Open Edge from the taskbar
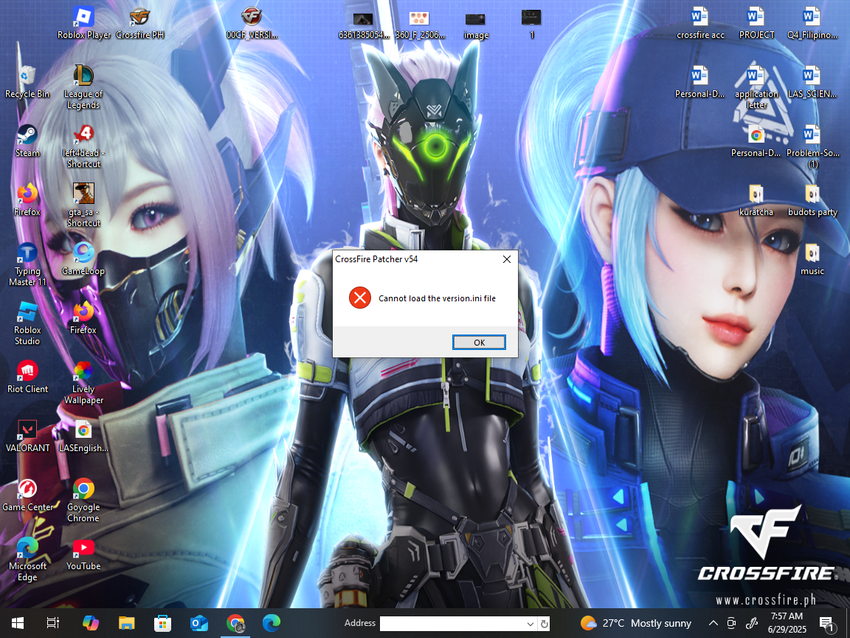 272,623
